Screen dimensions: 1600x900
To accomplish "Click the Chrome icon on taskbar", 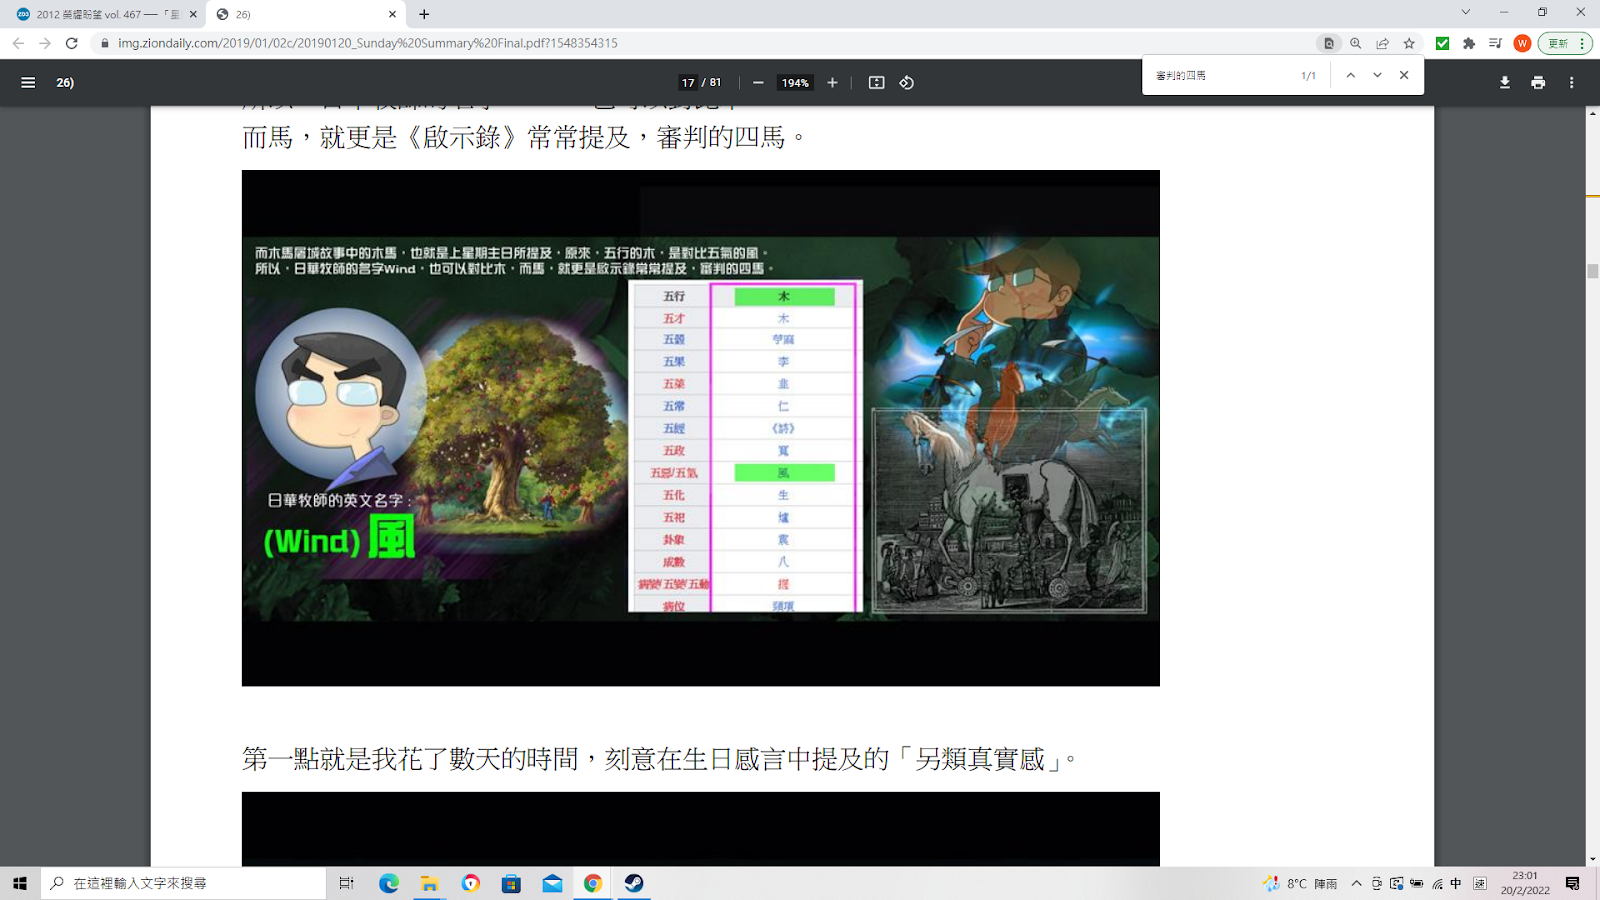I will [593, 883].
